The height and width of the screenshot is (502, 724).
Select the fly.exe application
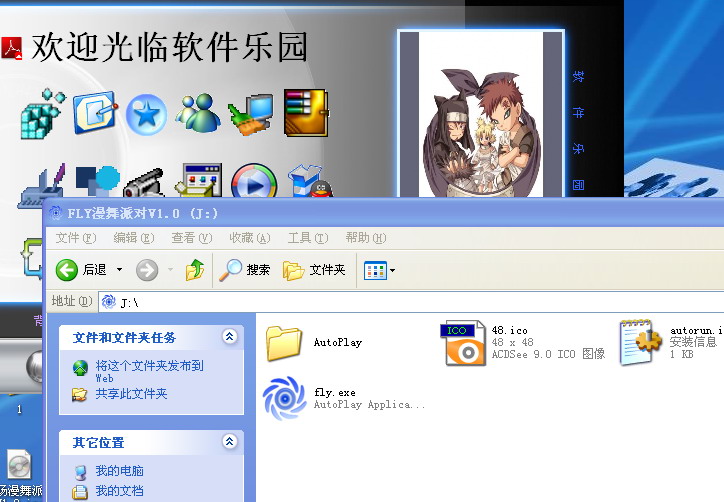click(344, 398)
